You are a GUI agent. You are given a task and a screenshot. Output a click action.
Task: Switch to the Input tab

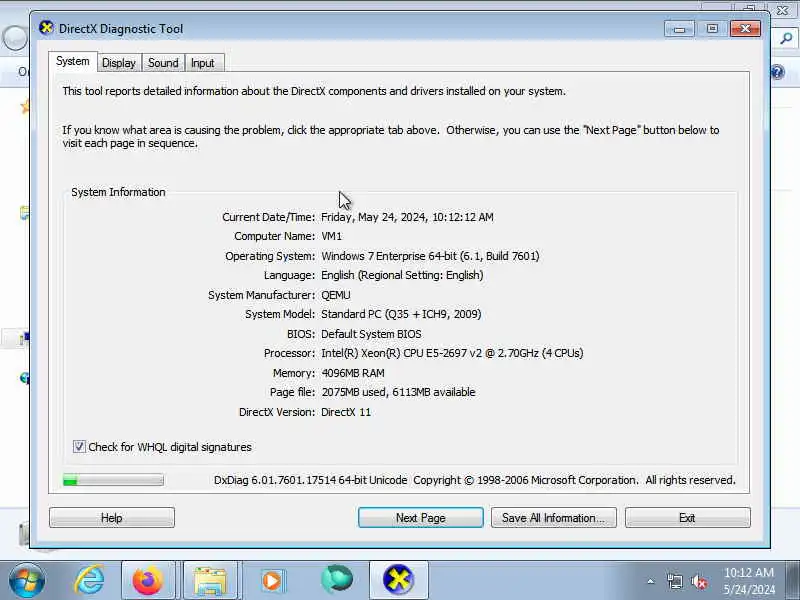click(203, 63)
